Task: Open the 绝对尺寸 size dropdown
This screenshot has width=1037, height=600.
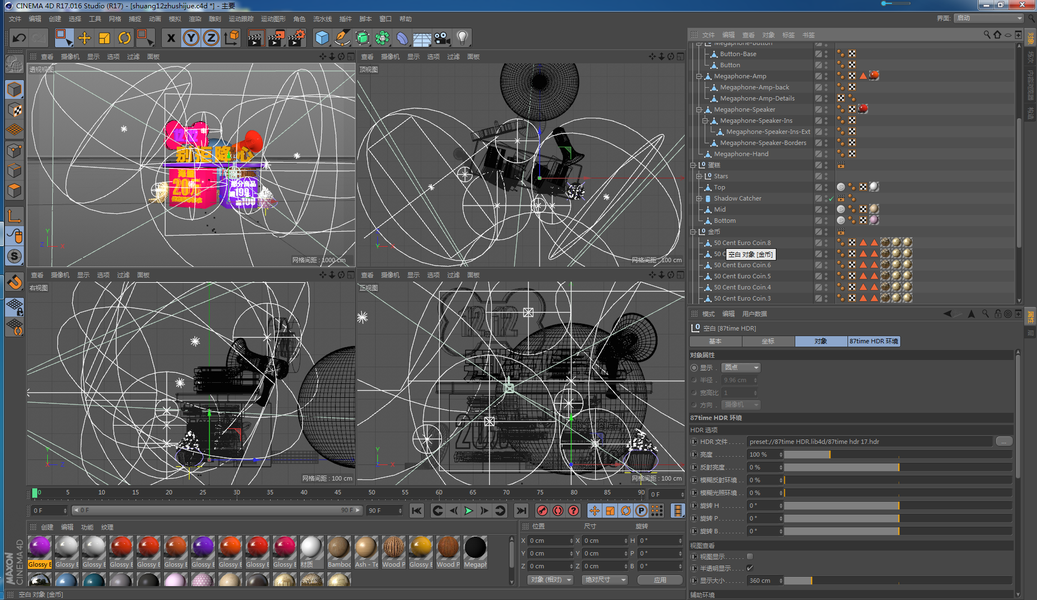Action: click(604, 579)
